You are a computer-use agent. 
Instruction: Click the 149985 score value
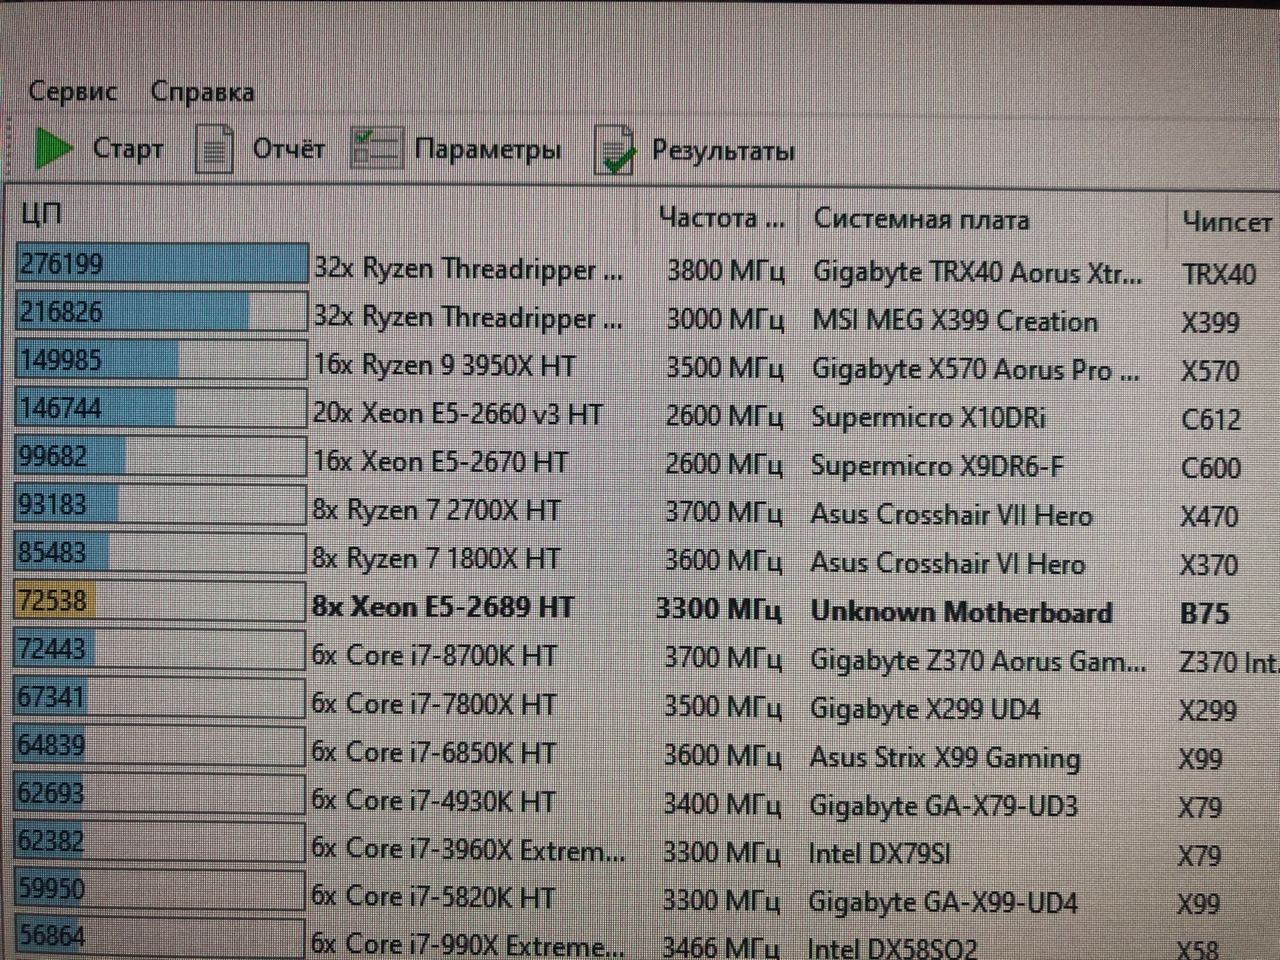pos(61,360)
